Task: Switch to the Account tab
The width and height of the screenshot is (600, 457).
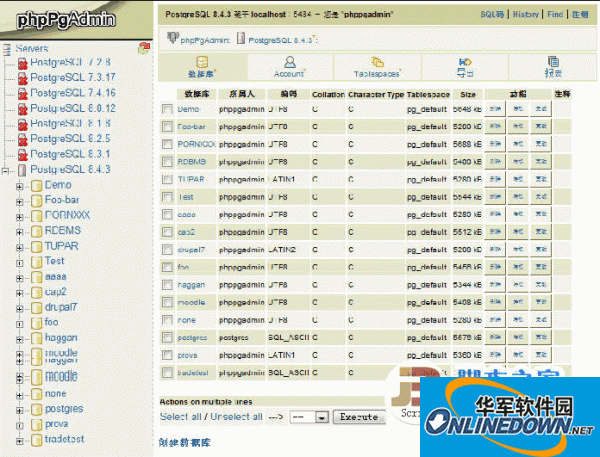Action: coord(290,67)
